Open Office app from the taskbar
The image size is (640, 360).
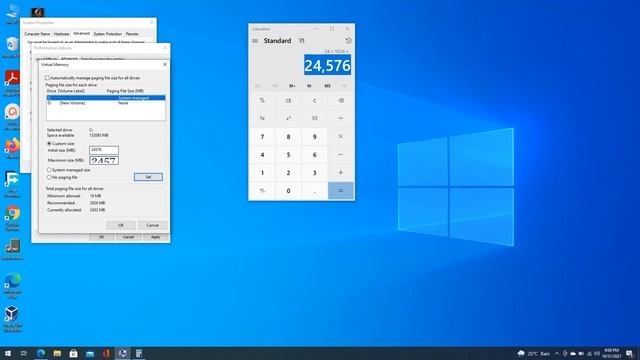click(x=106, y=353)
